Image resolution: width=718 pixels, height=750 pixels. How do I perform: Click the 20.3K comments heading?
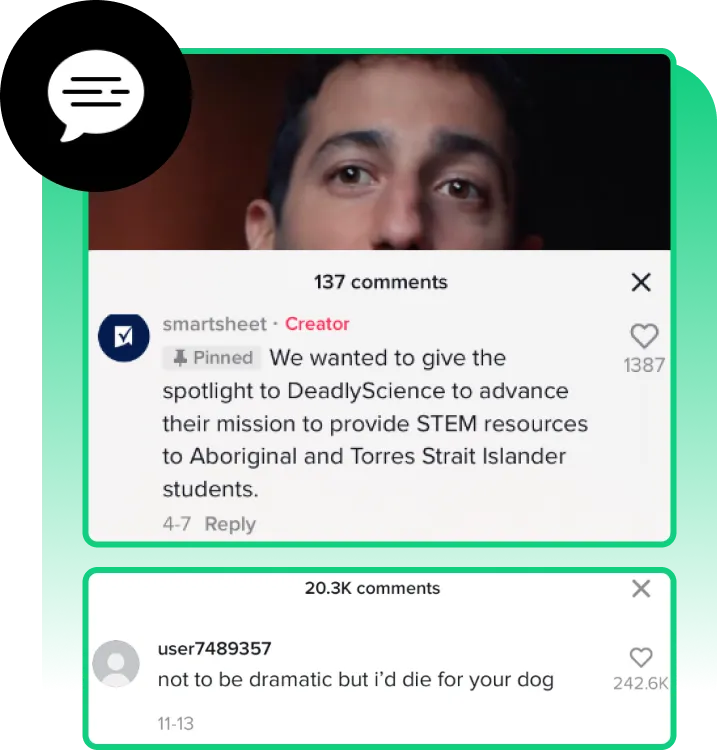pyautogui.click(x=372, y=588)
